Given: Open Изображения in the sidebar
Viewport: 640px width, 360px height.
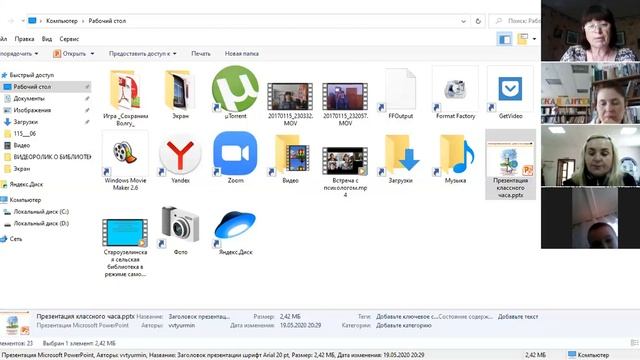Looking at the screenshot, I should 32,110.
